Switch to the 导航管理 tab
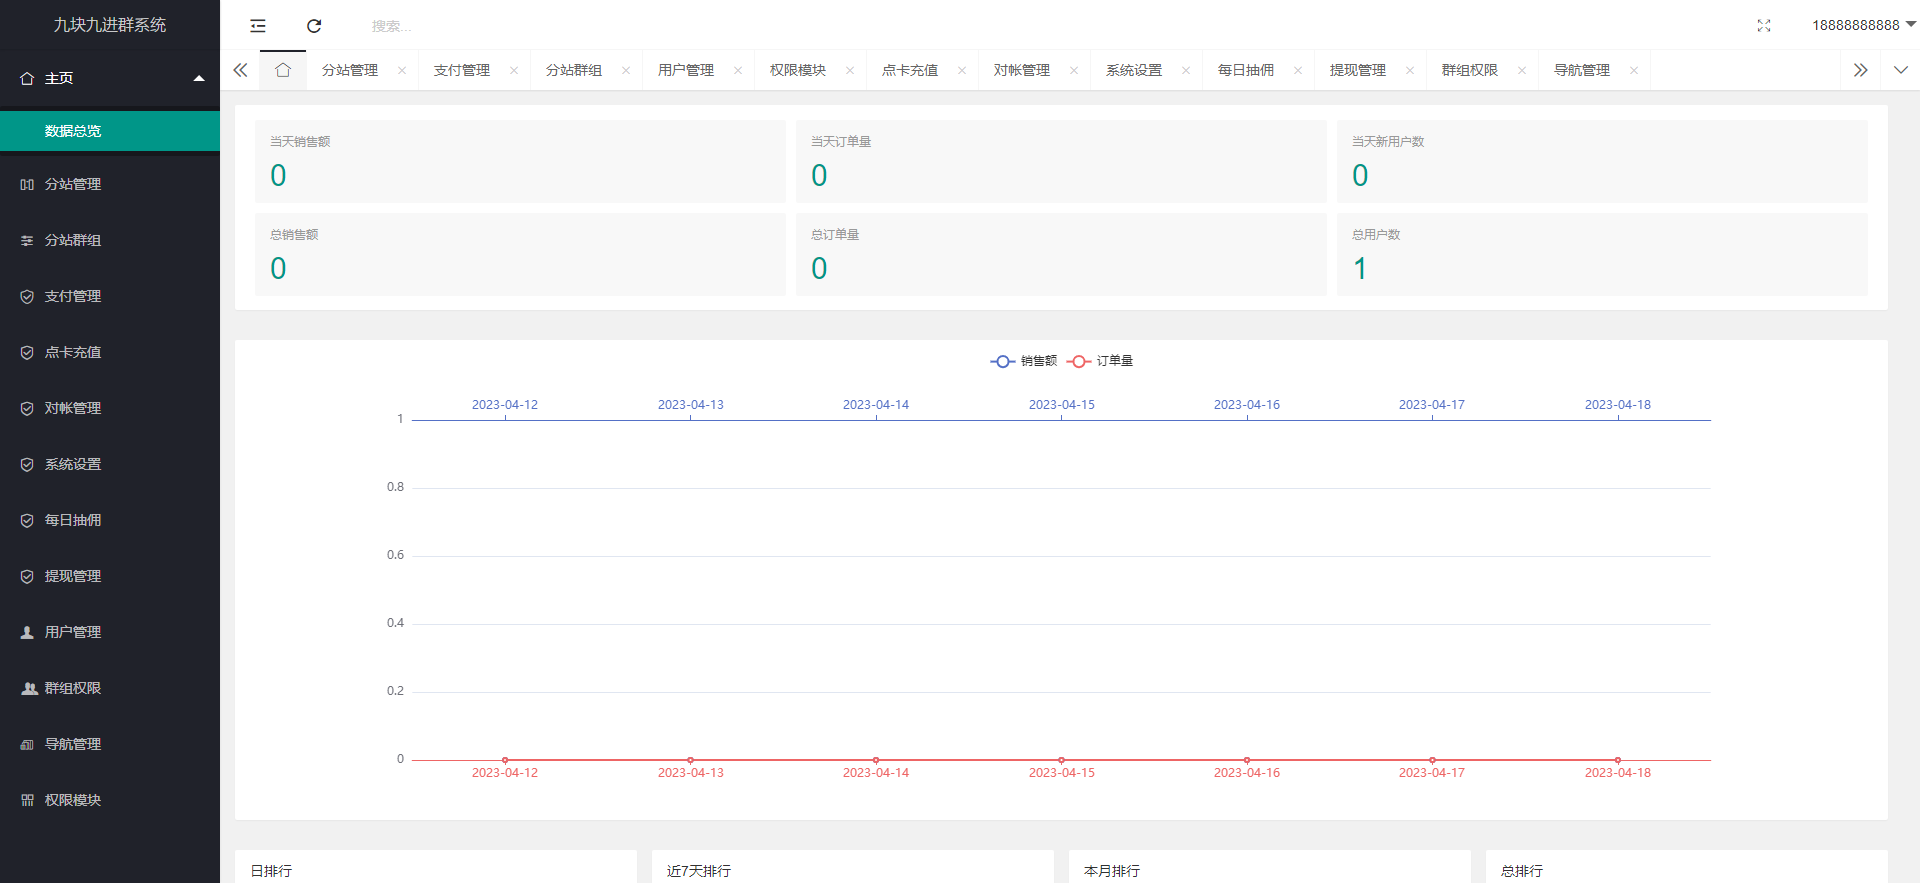 click(x=1582, y=70)
